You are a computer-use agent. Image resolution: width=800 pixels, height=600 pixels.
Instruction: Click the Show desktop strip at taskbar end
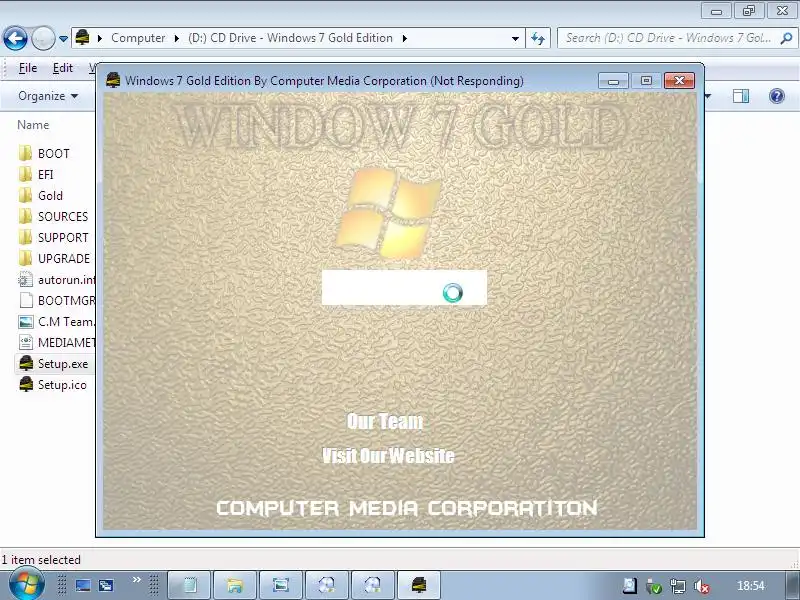(792, 585)
